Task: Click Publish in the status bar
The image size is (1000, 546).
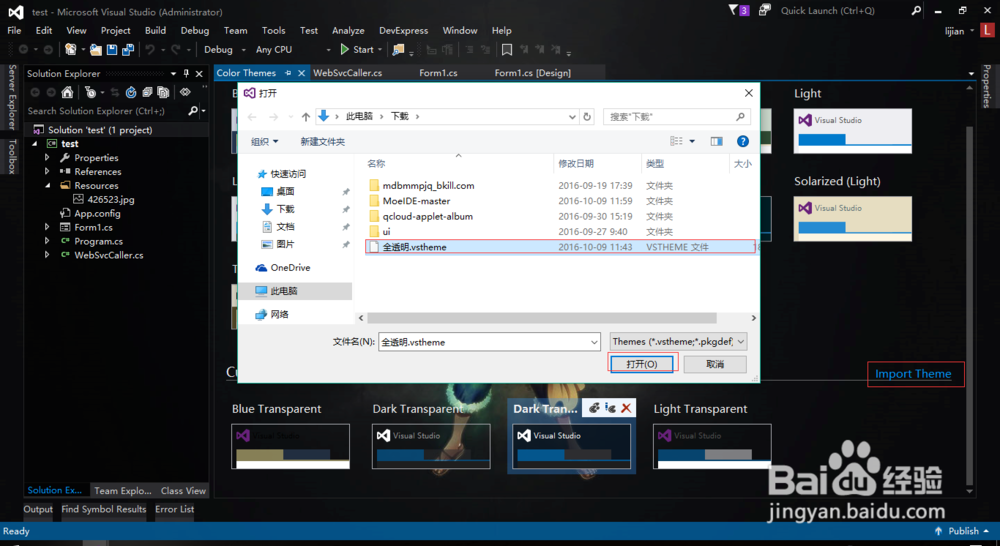Action: click(x=963, y=531)
